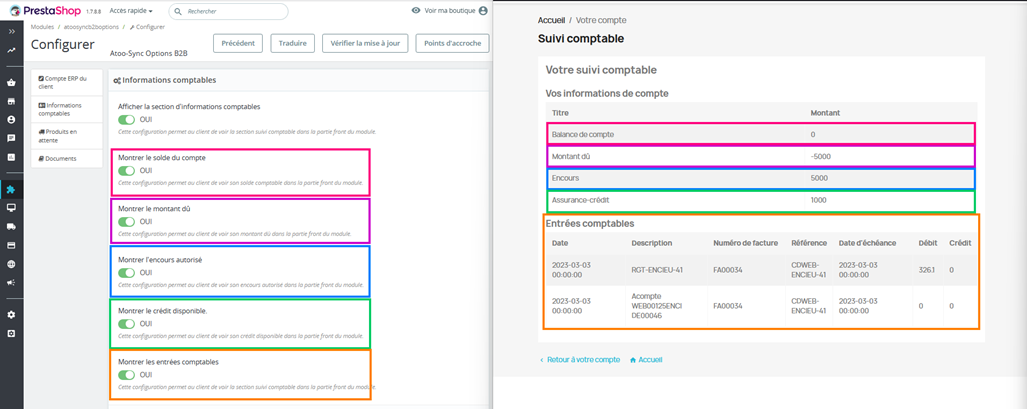The image size is (1027, 409).
Task: Open the settings gear icon in sidebar
Action: [11, 315]
